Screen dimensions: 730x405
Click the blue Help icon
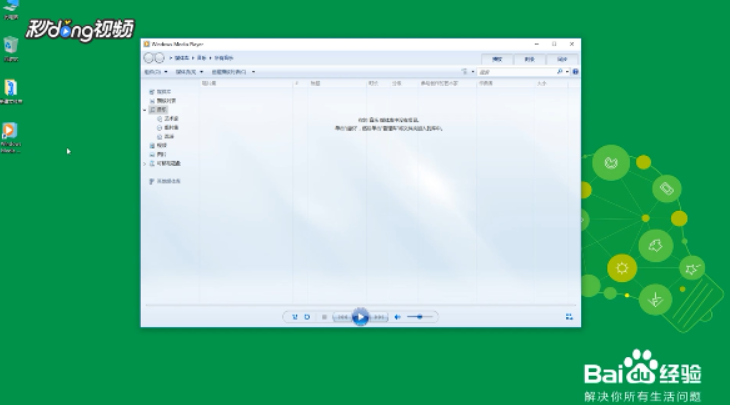point(575,72)
